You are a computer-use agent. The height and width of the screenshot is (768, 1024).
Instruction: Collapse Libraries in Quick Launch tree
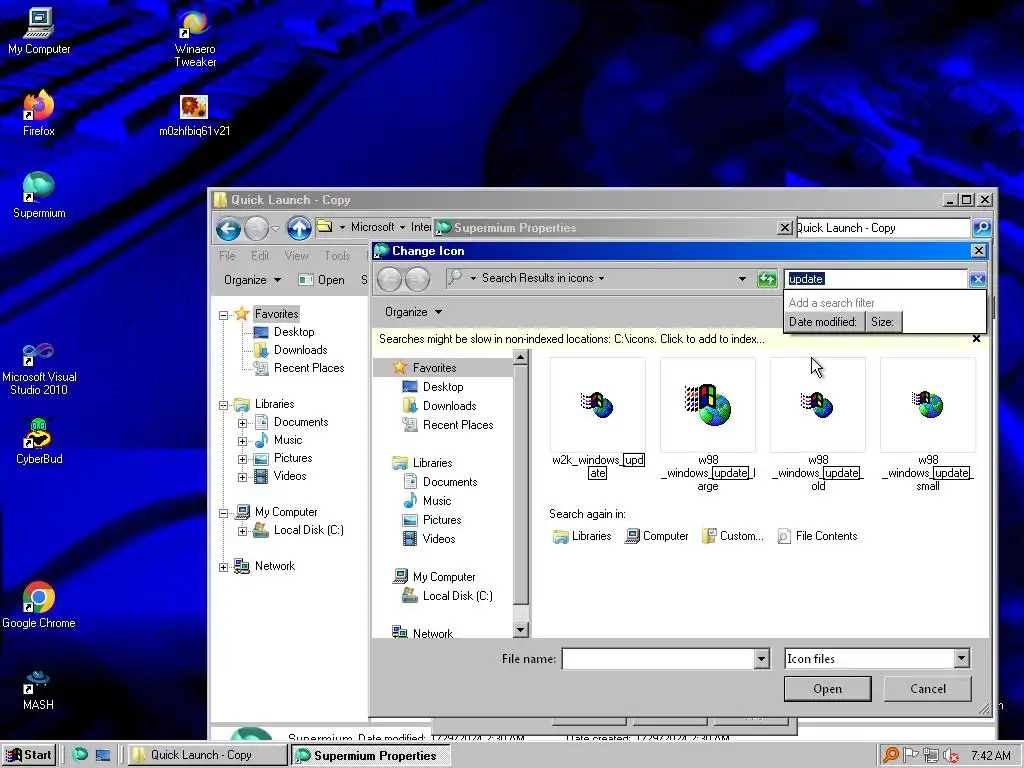223,405
